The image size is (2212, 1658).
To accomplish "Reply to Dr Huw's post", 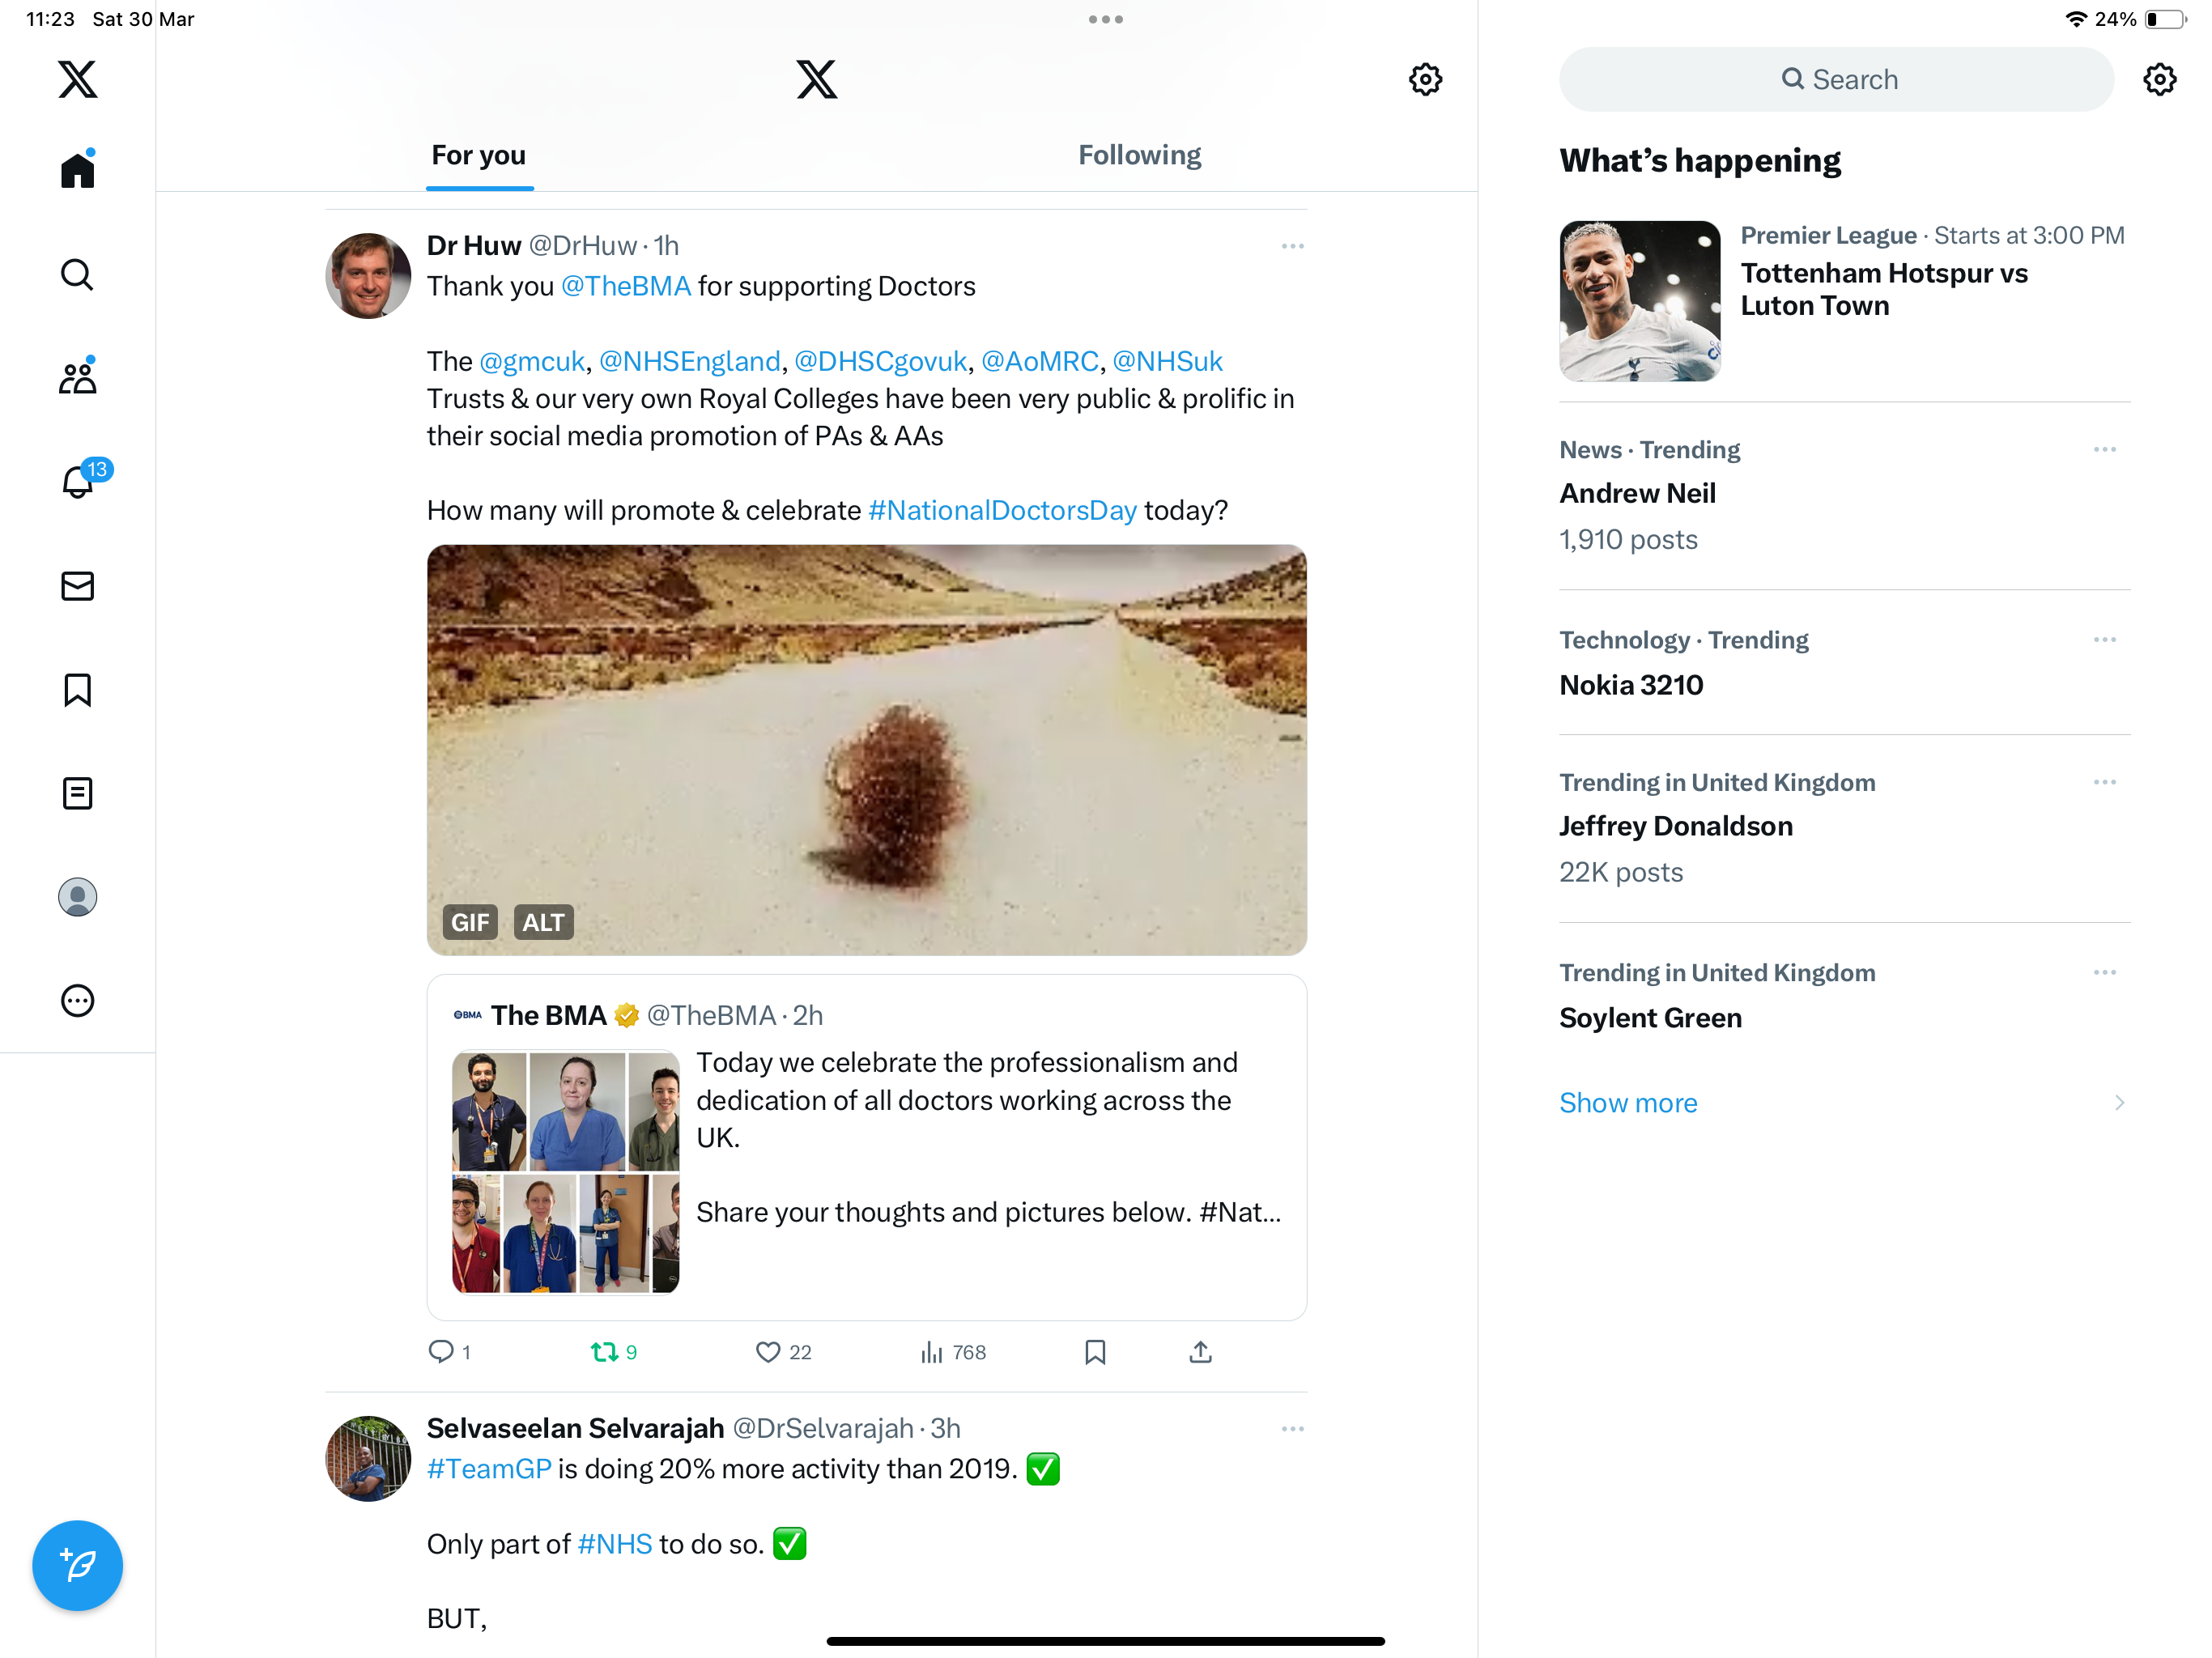I will point(449,1352).
